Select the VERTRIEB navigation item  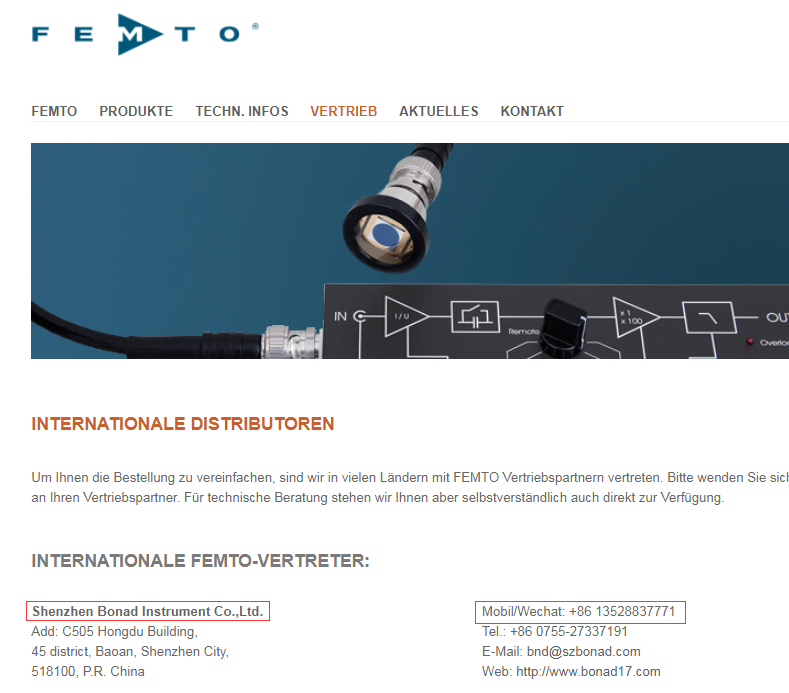click(344, 111)
